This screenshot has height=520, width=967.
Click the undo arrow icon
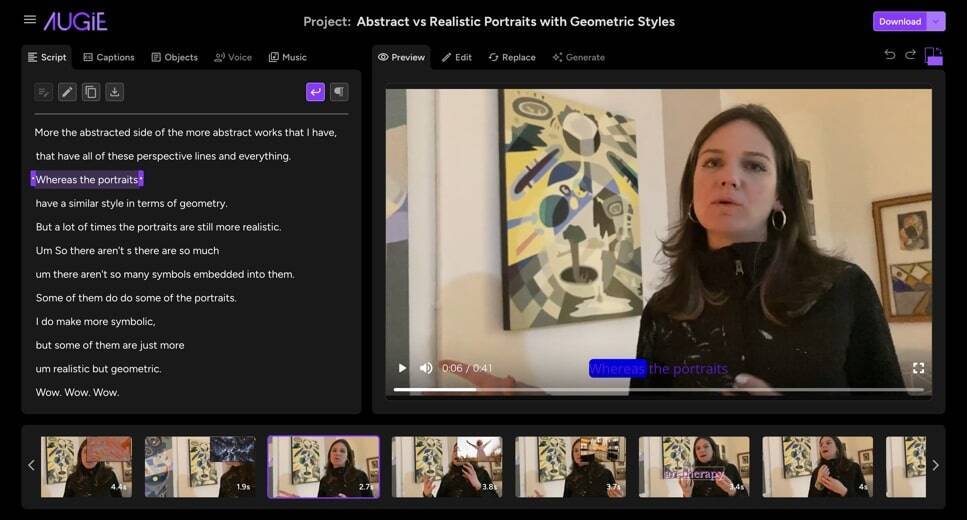pos(889,56)
